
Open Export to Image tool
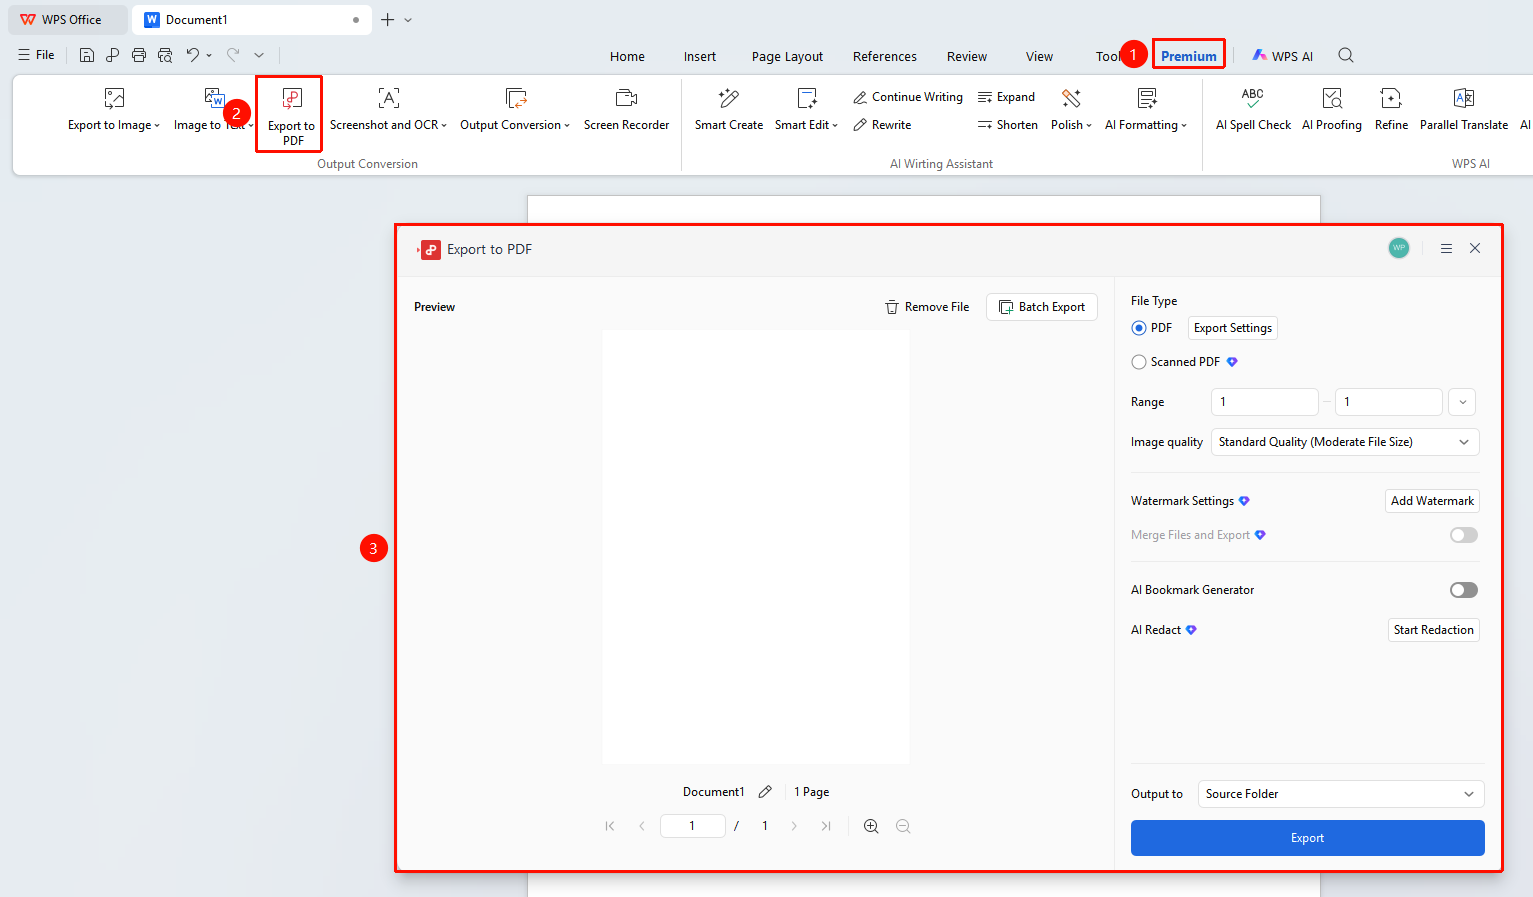(x=114, y=110)
